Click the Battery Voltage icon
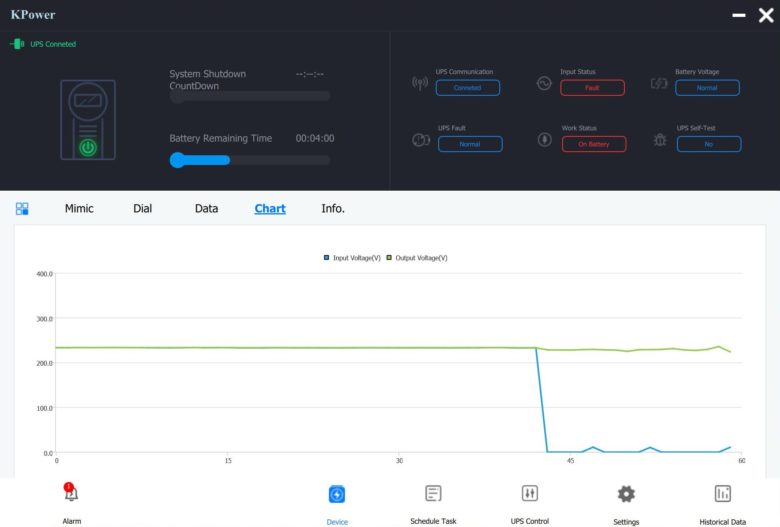This screenshot has height=527, width=780. click(x=659, y=83)
